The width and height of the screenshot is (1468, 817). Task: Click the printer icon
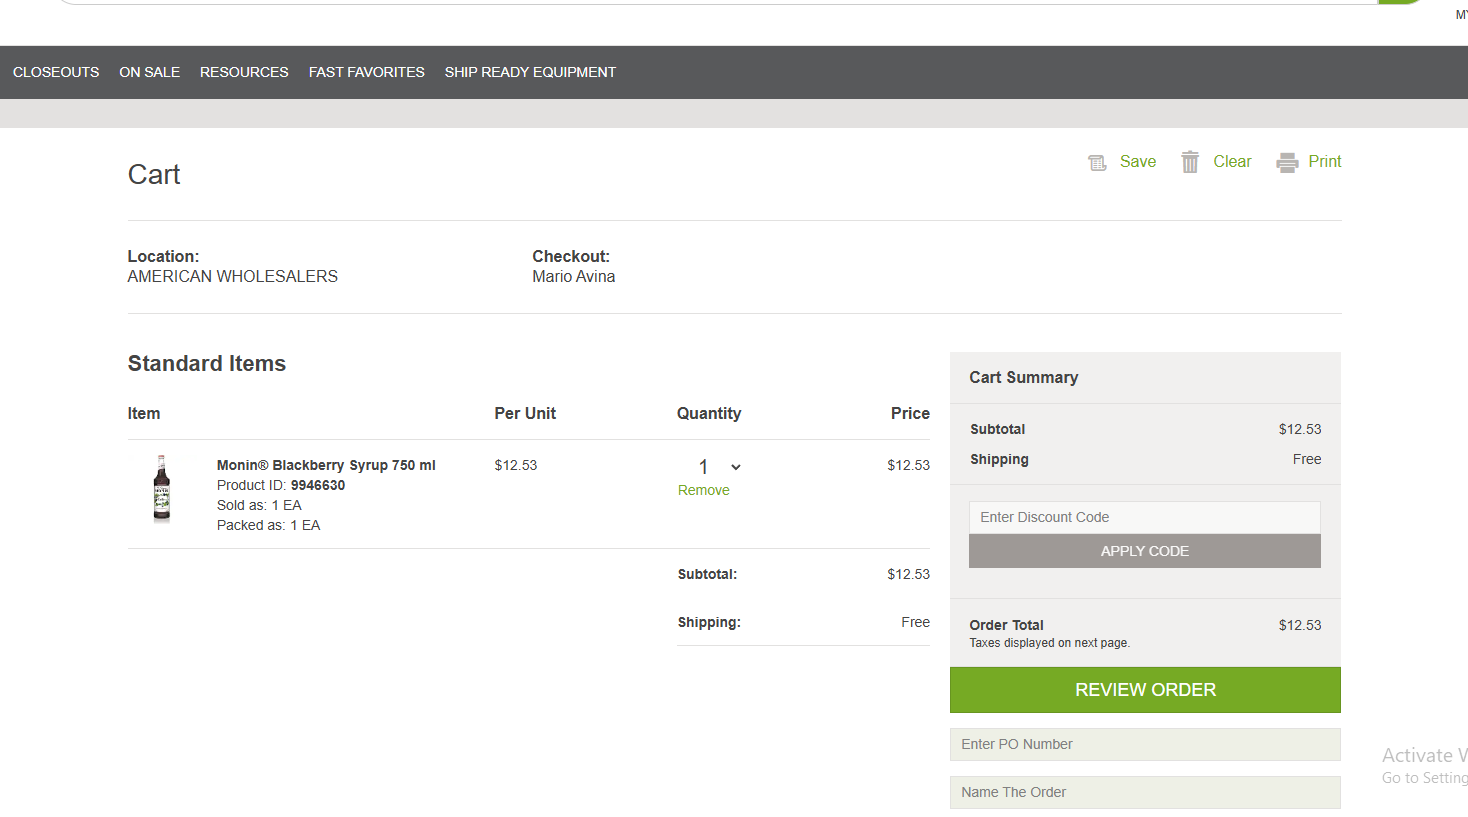pyautogui.click(x=1287, y=163)
